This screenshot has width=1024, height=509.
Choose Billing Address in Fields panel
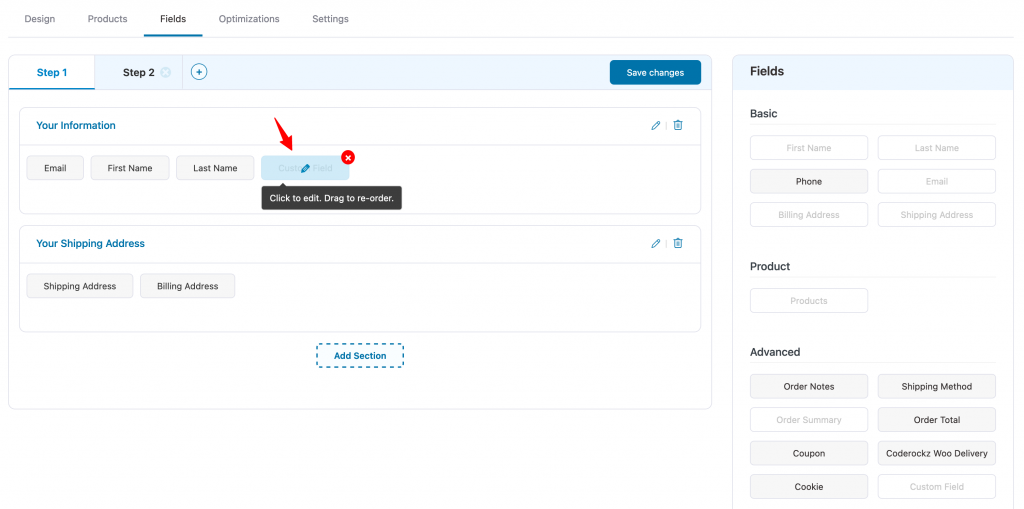coord(808,215)
